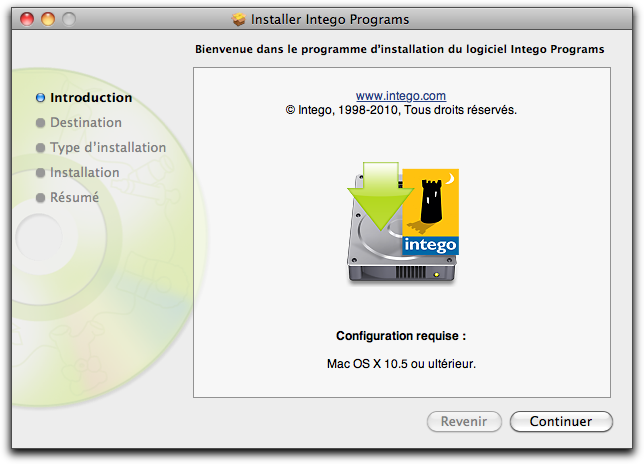The height and width of the screenshot is (464, 644).
Task: Click the Installer Intego Programs window title
Action: (x=330, y=19)
